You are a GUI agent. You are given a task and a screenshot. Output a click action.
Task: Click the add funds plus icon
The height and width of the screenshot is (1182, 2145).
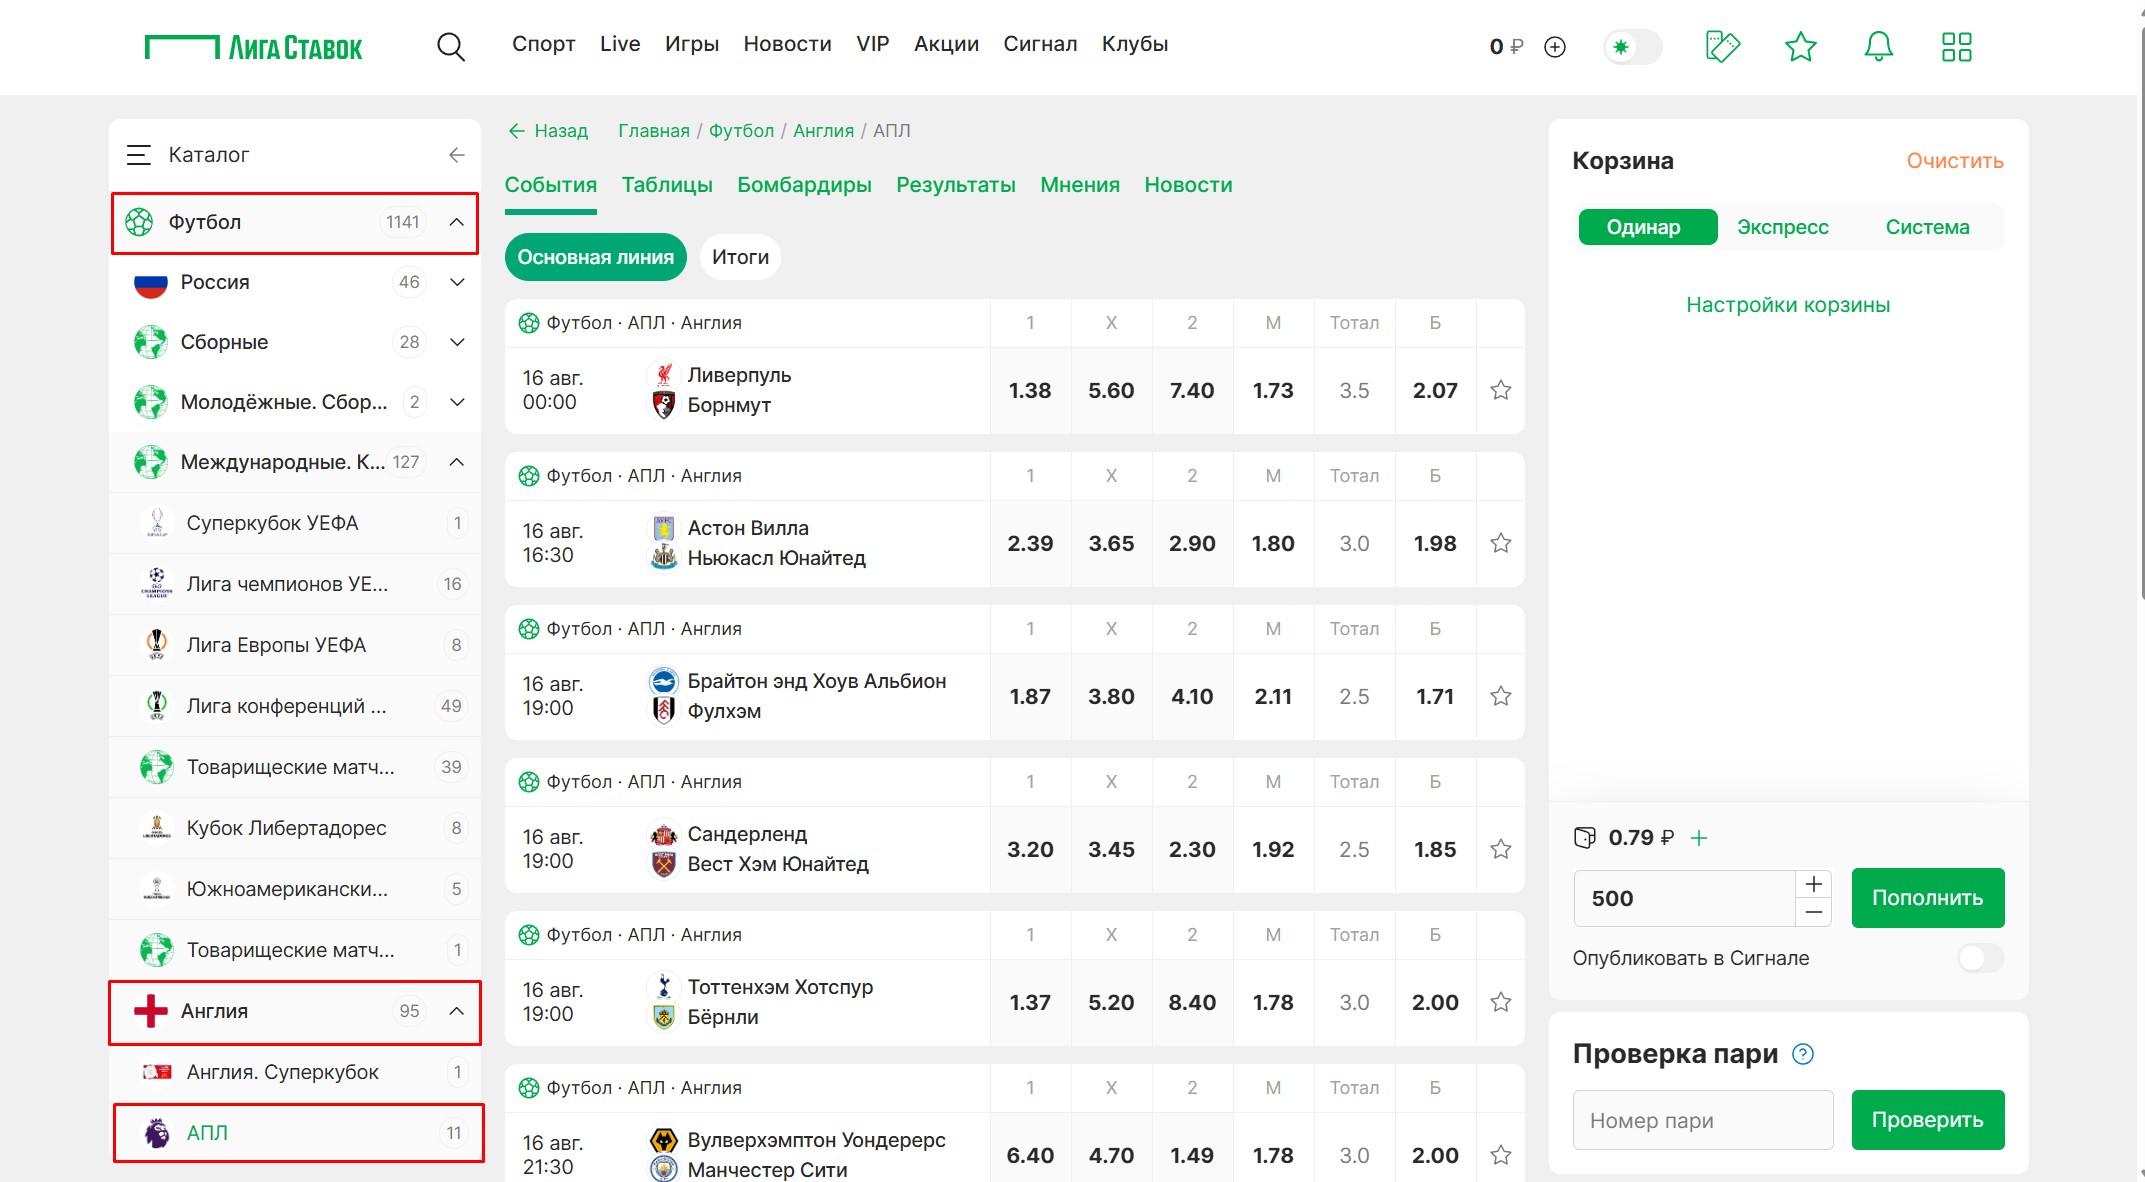(x=1555, y=47)
